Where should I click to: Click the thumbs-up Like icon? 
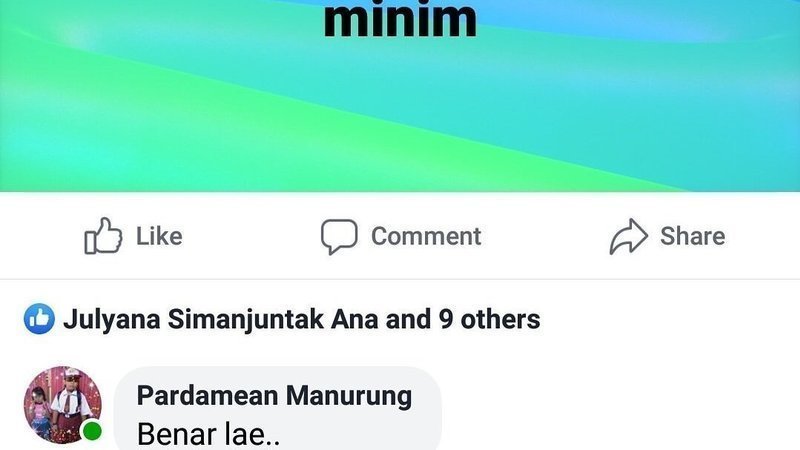click(103, 236)
